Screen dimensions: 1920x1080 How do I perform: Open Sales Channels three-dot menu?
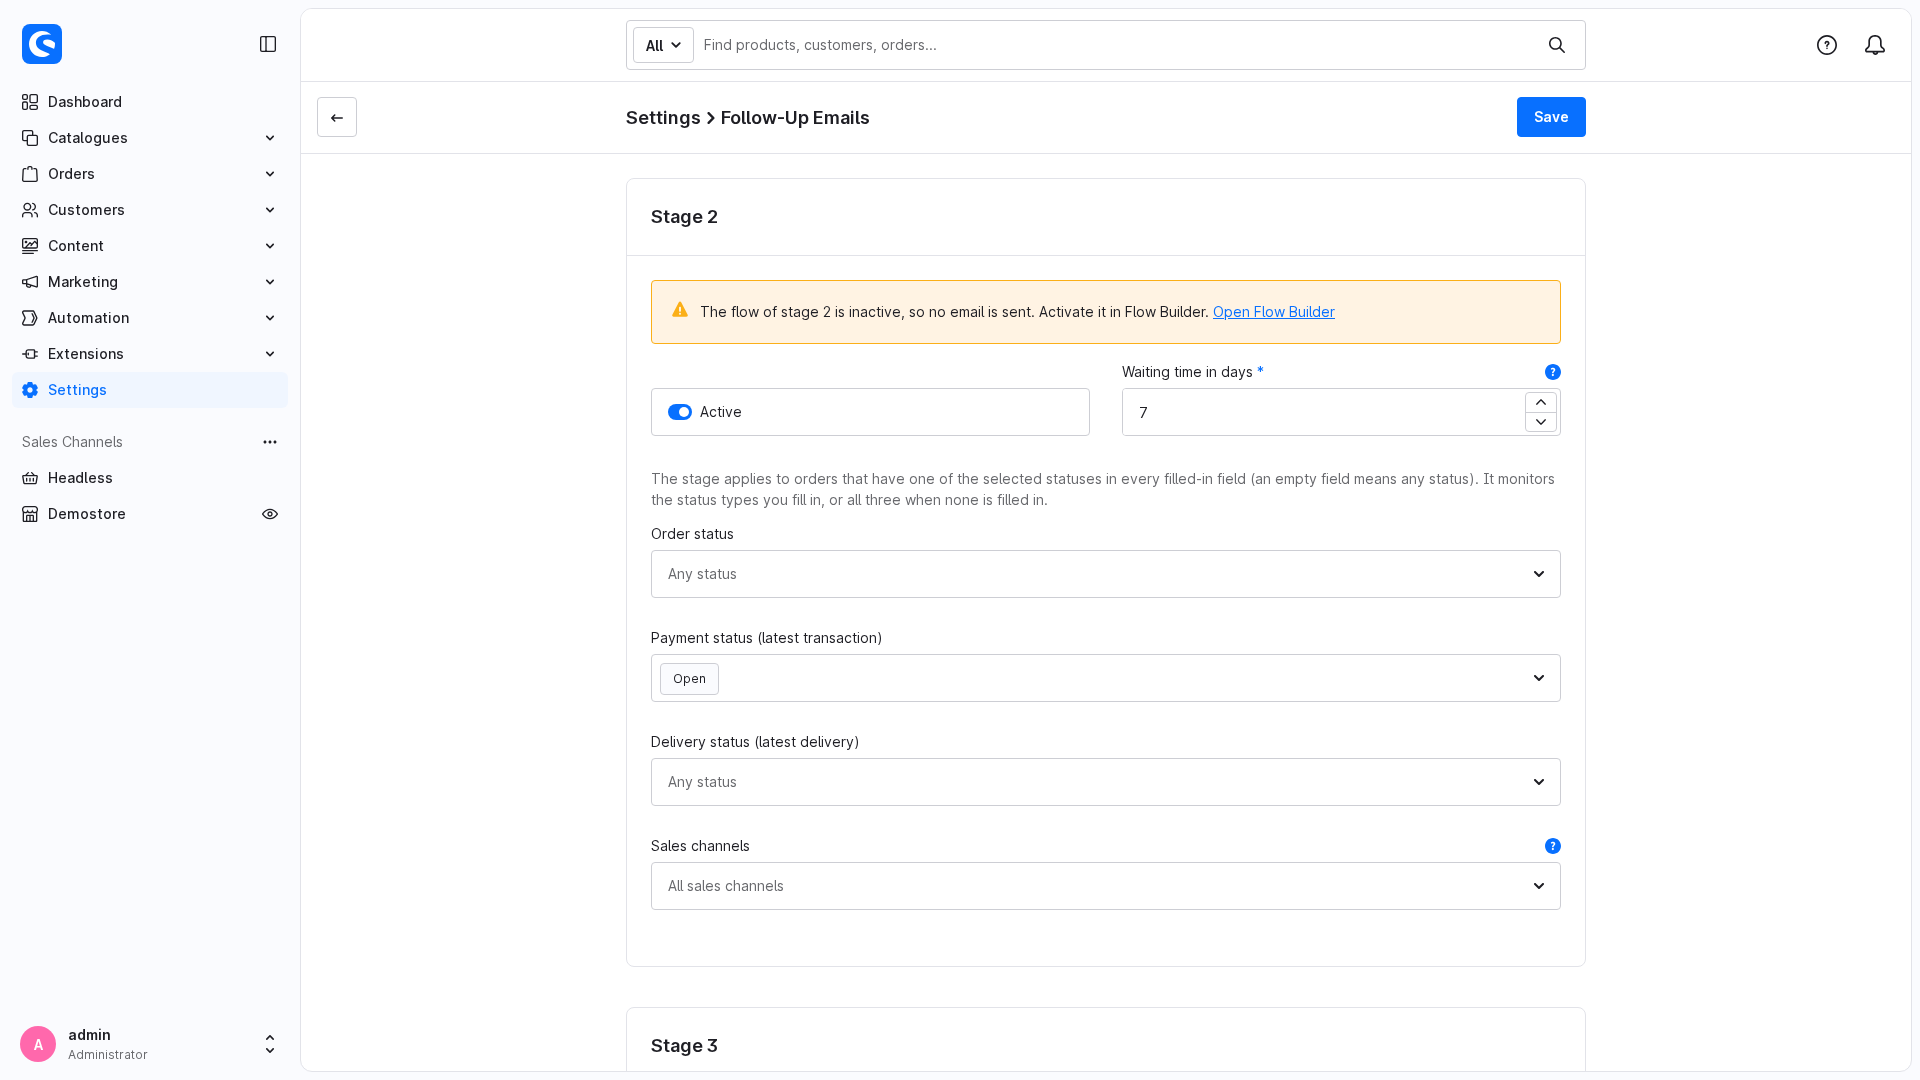coord(270,442)
